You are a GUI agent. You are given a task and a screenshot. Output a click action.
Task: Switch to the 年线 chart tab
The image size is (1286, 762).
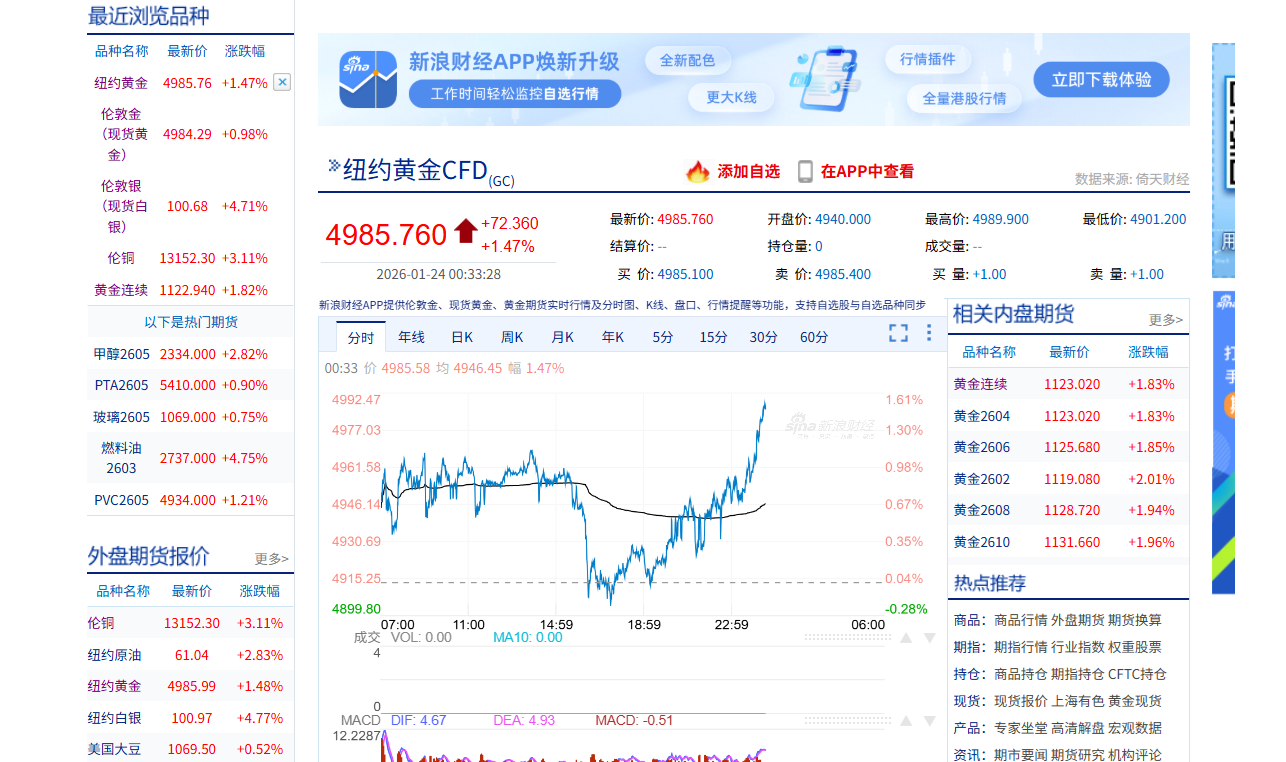click(411, 337)
